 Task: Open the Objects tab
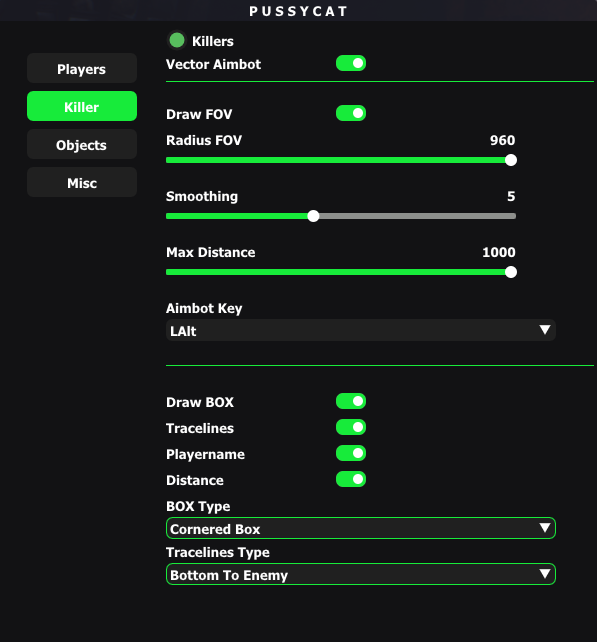click(x=82, y=144)
